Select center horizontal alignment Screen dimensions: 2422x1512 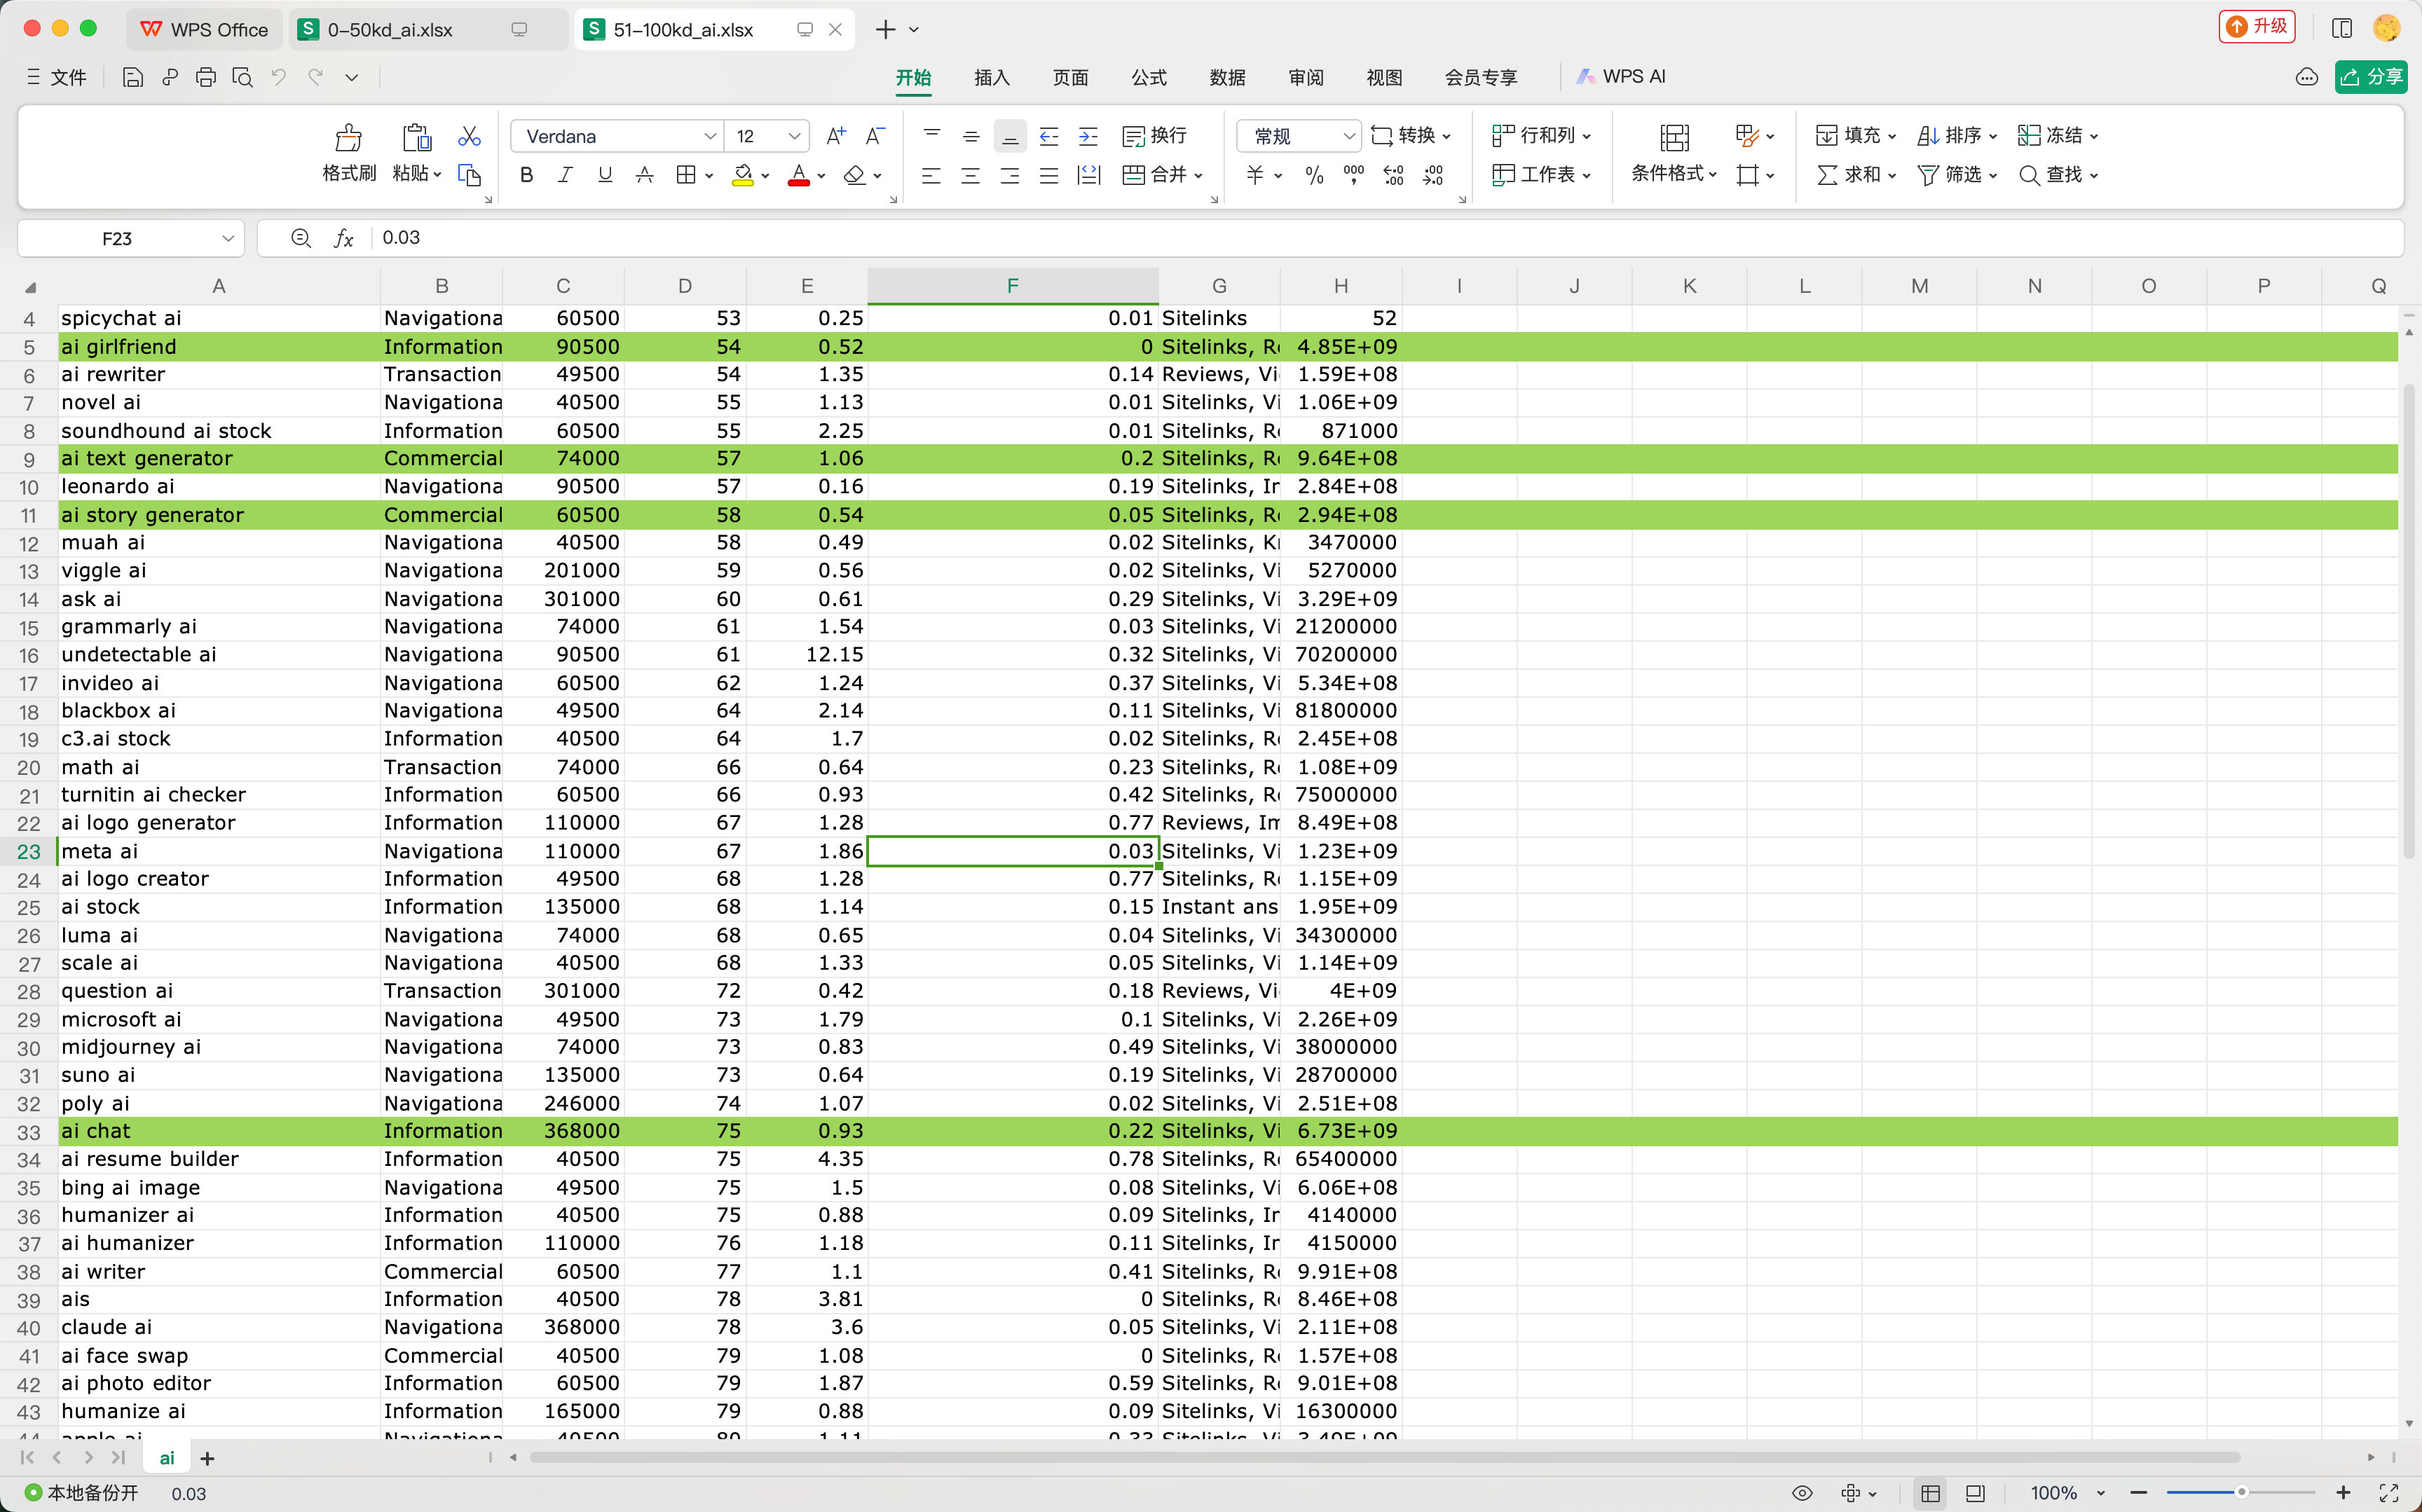pos(970,175)
